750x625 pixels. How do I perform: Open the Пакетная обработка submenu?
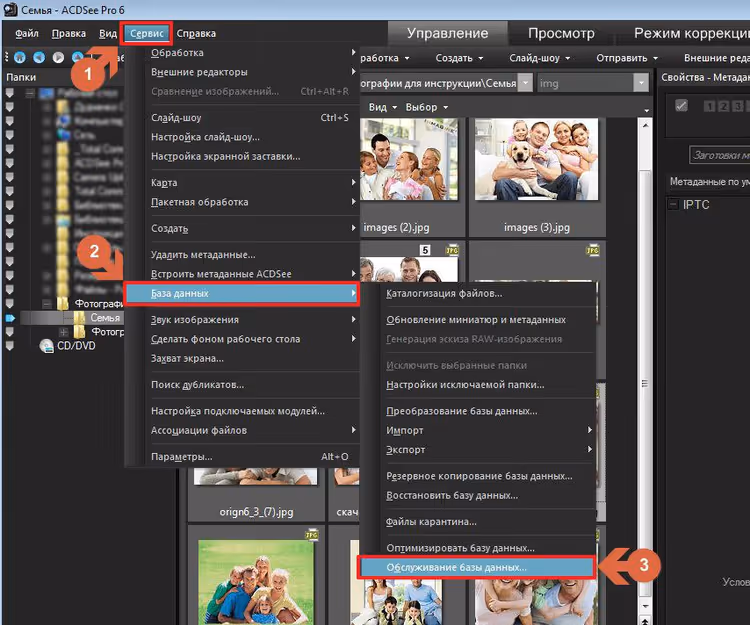[242, 202]
